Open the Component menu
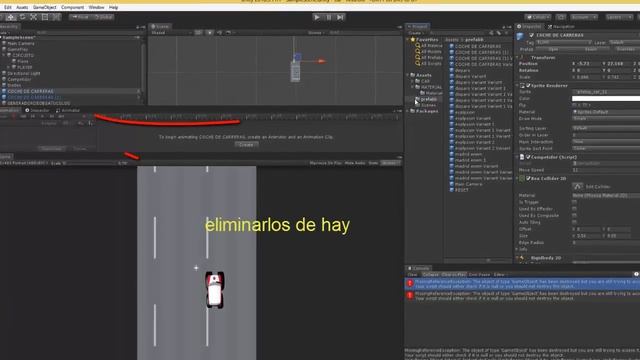This screenshot has height=360, width=640. click(72, 7)
